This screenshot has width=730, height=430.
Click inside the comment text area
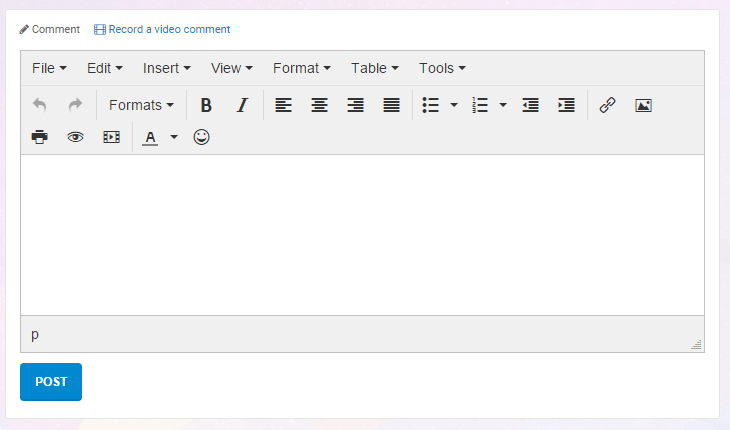362,235
